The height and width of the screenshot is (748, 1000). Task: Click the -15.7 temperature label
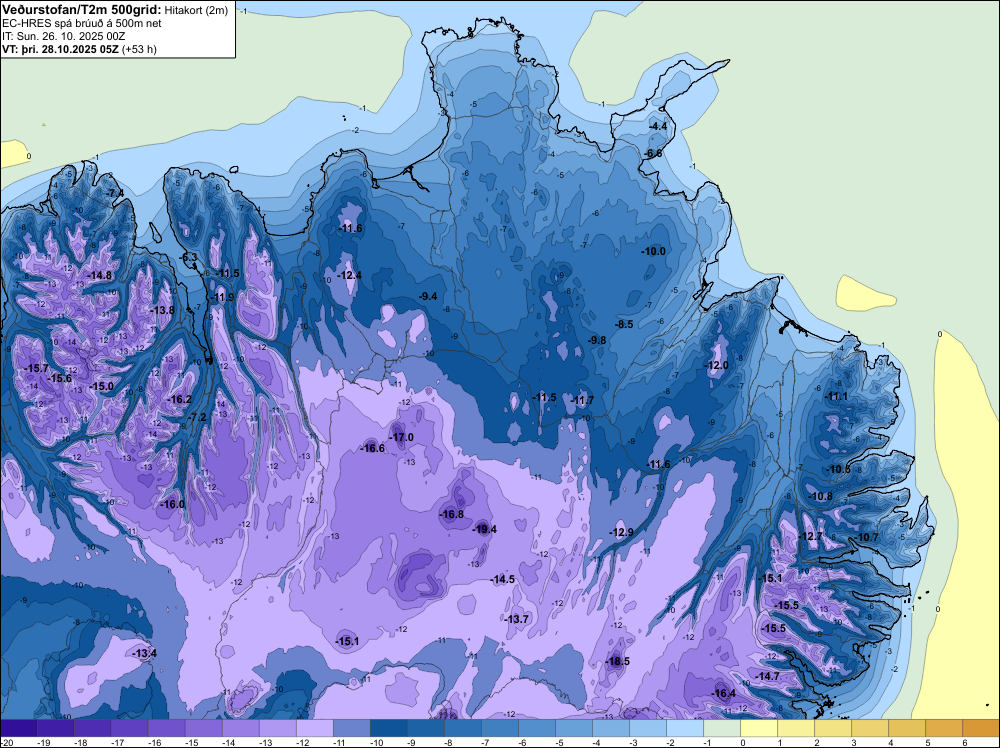(x=36, y=369)
